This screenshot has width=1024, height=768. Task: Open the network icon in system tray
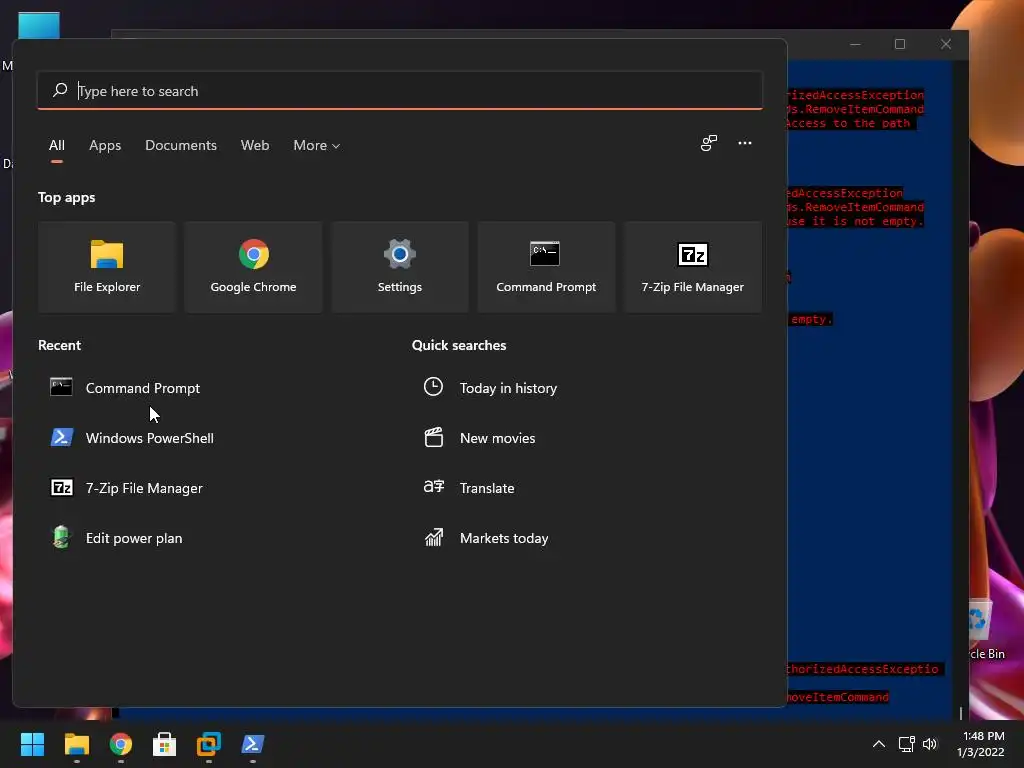pos(906,744)
